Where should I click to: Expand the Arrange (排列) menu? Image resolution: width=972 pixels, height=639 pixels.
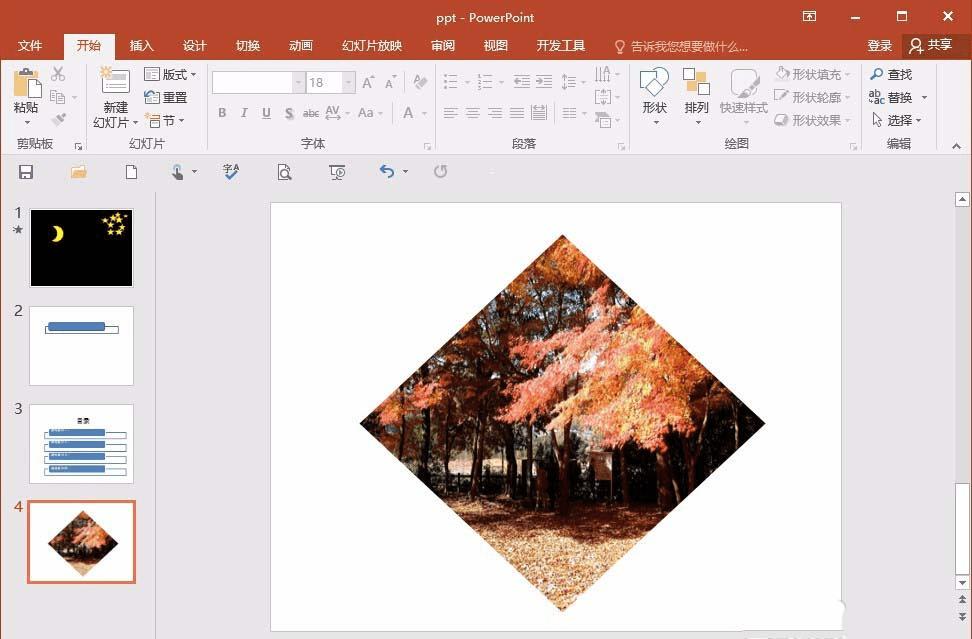click(696, 96)
